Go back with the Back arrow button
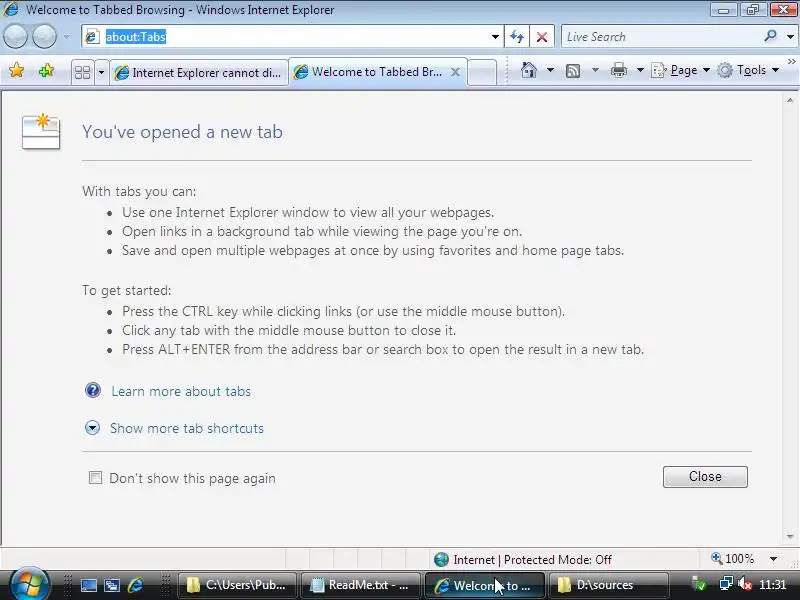 coord(15,37)
